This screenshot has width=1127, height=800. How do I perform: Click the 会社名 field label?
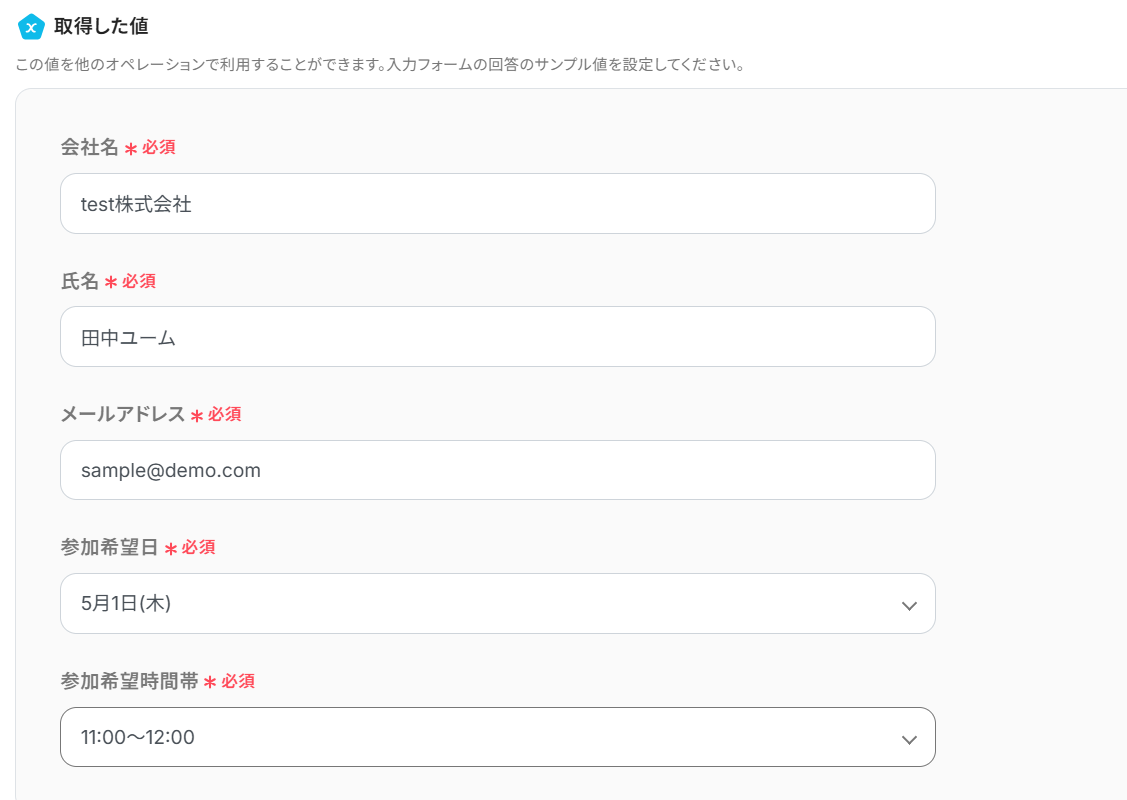(x=89, y=148)
